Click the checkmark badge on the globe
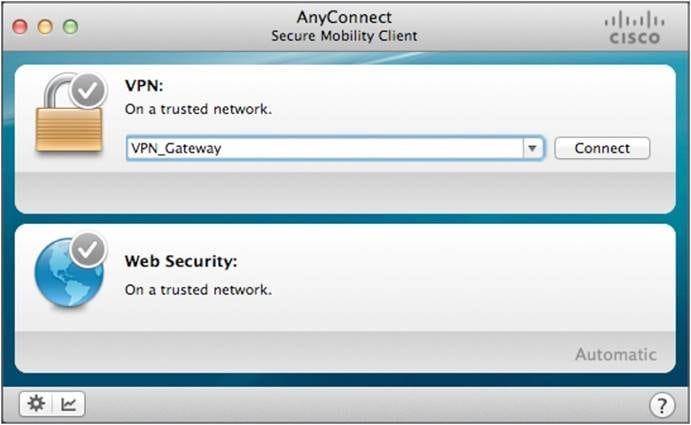The image size is (691, 425). pos(88,250)
